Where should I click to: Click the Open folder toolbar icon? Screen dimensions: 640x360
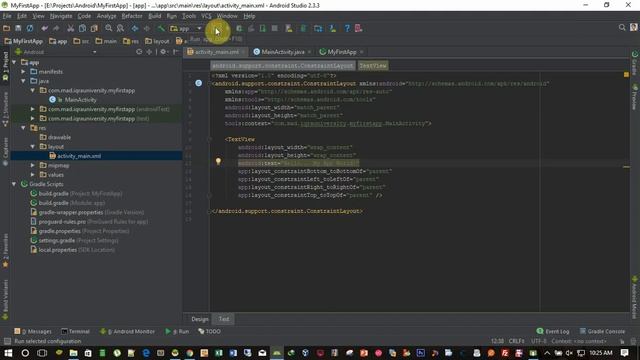pos(7,28)
